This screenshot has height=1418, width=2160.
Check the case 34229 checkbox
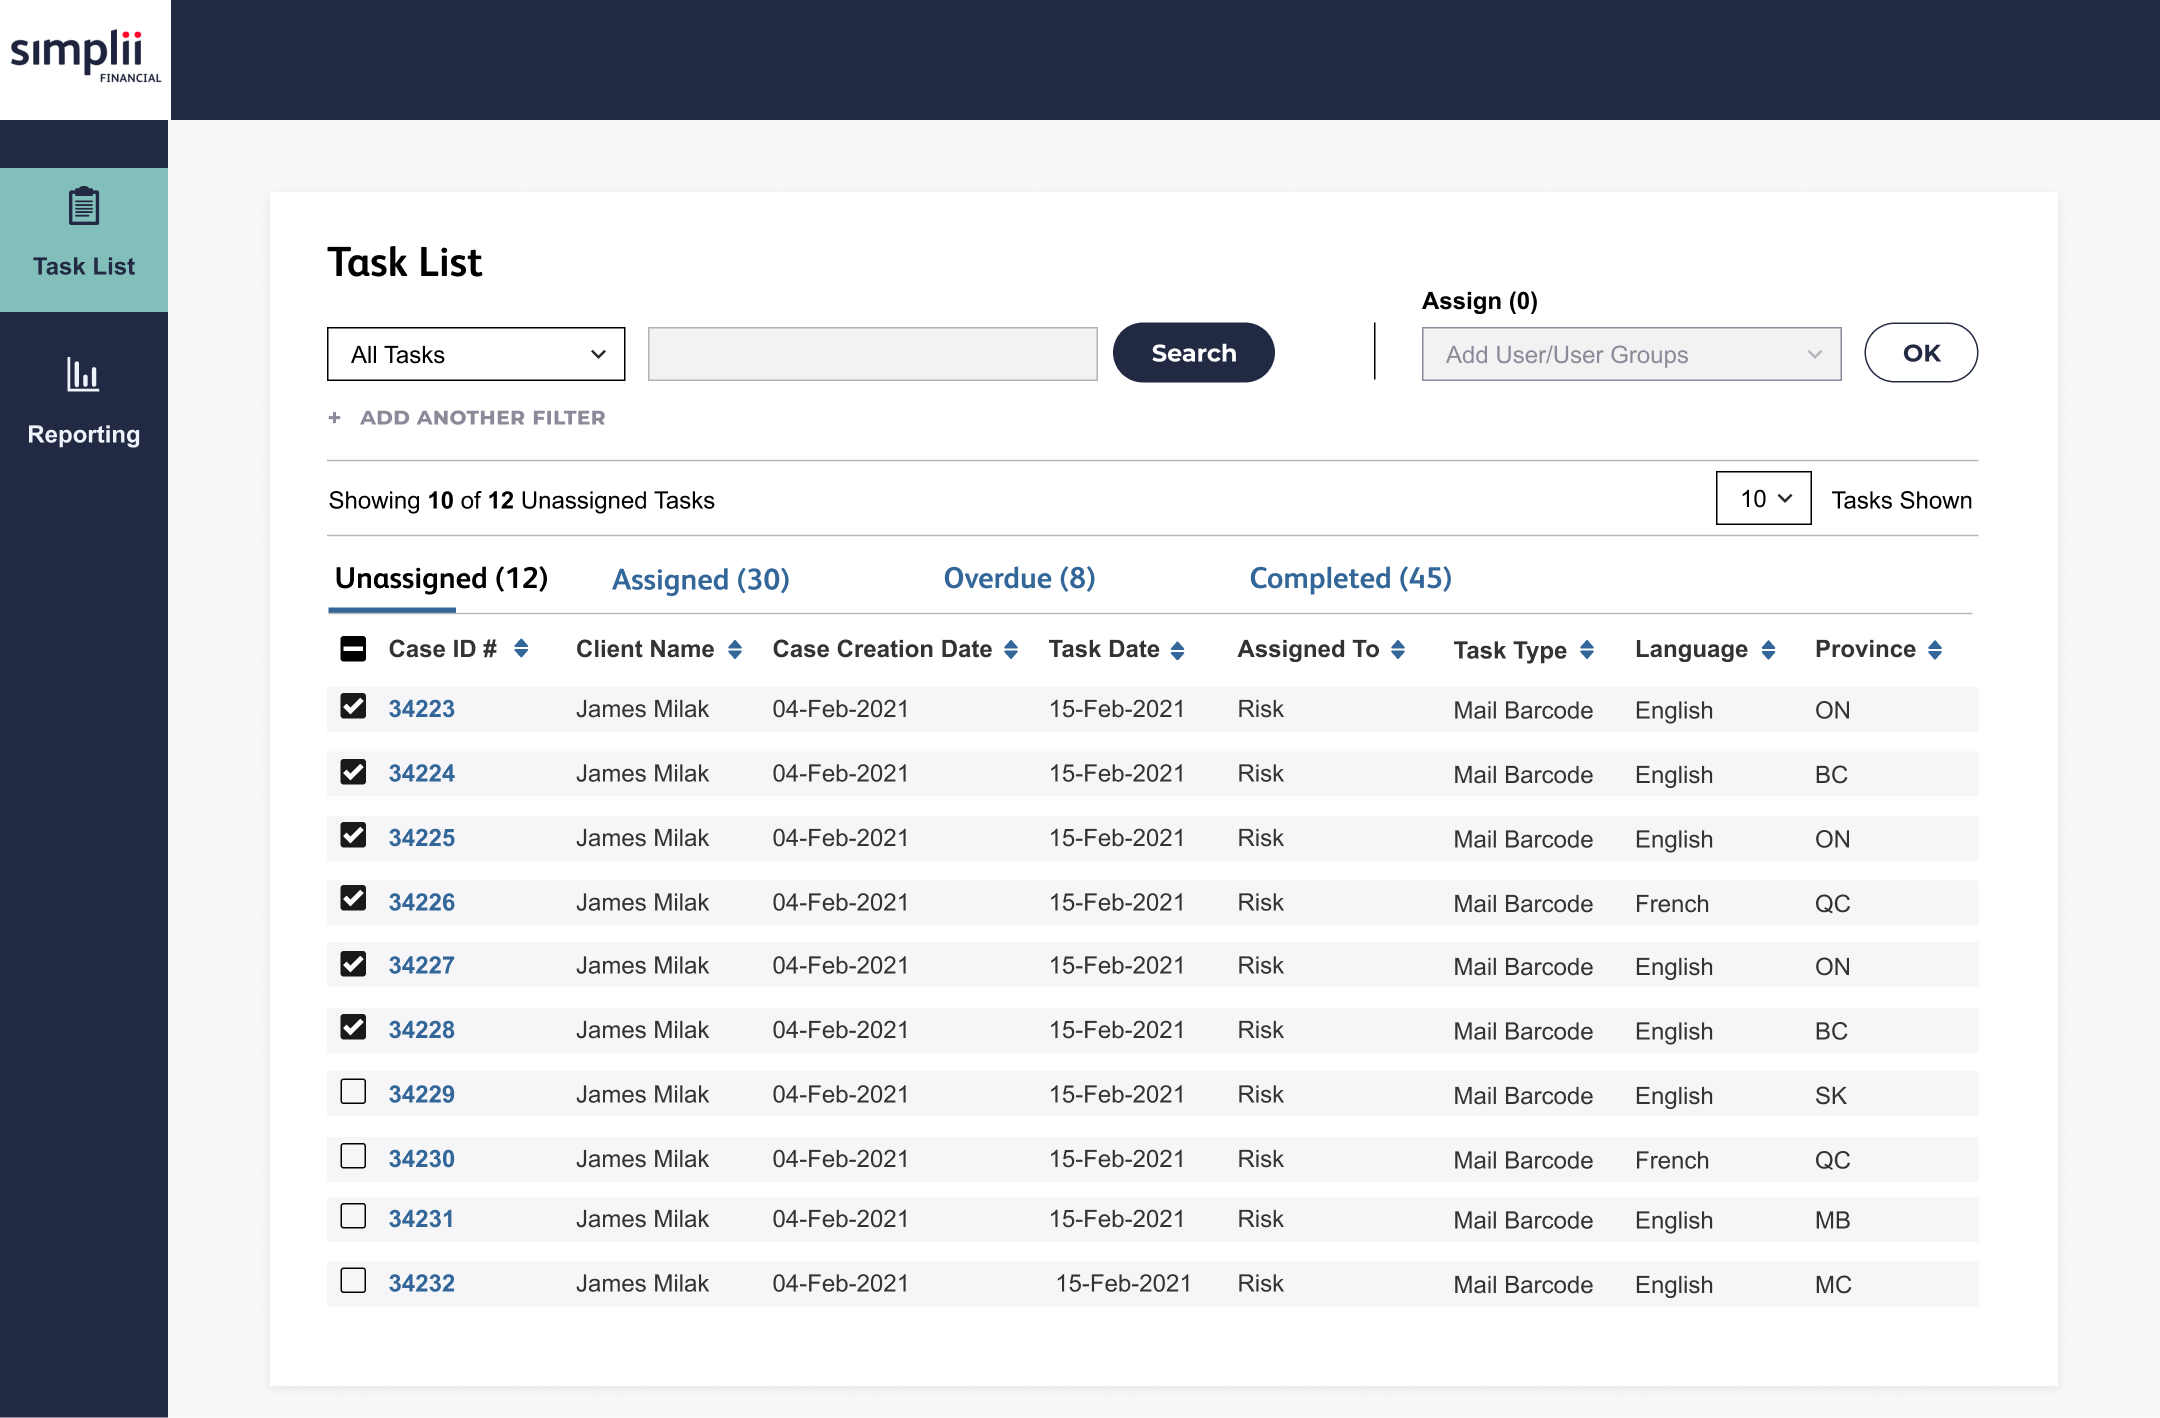click(x=353, y=1092)
